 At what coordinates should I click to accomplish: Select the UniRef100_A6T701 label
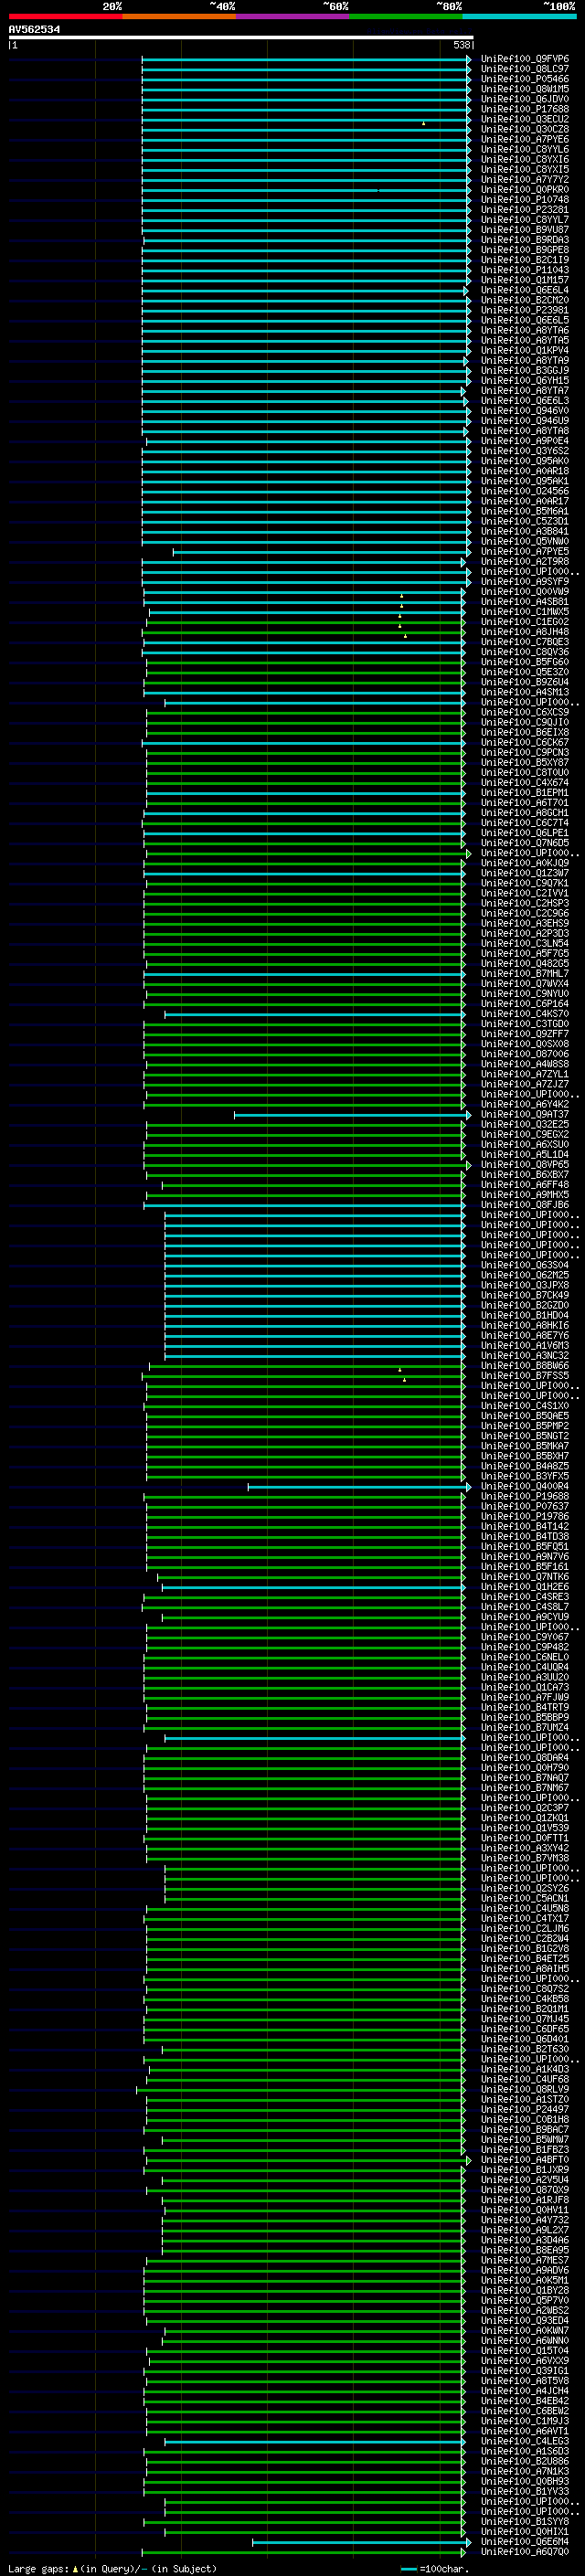click(524, 802)
